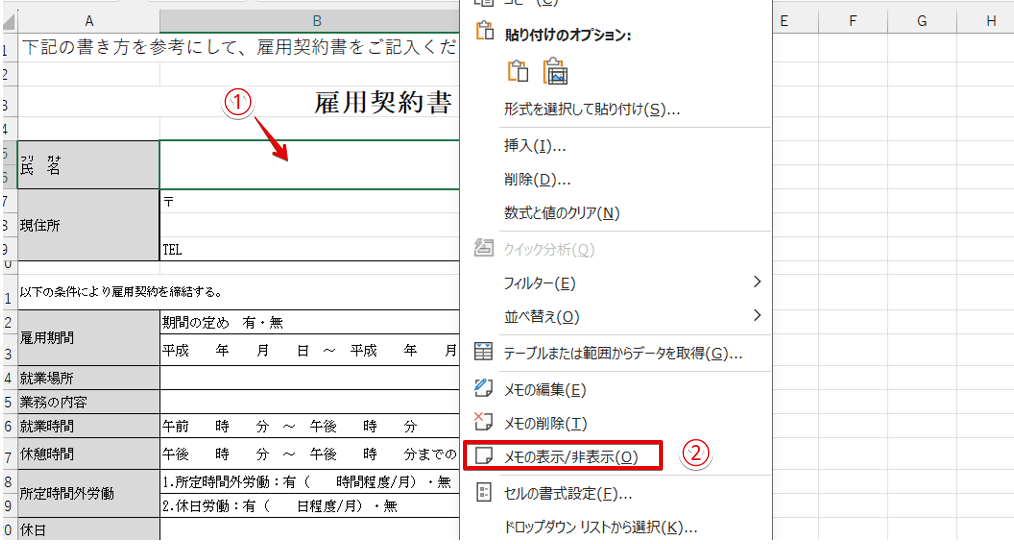Expand the 並べ替え(O) submenu arrow
Screen dimensions: 1014x544
tap(757, 316)
